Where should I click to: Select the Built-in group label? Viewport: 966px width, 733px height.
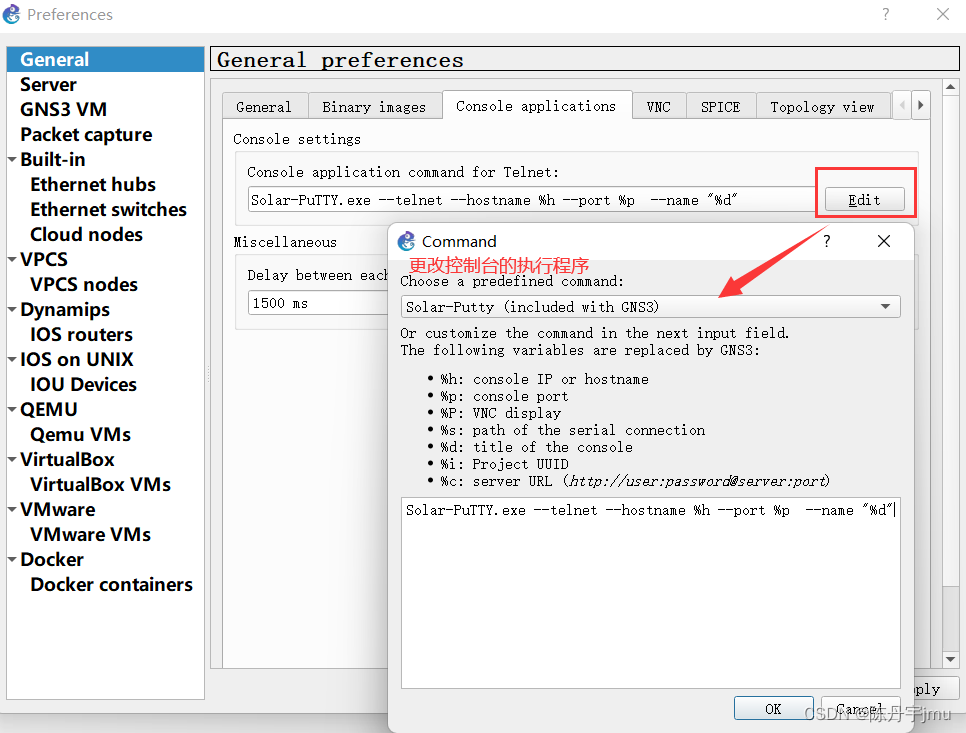pyautogui.click(x=52, y=159)
